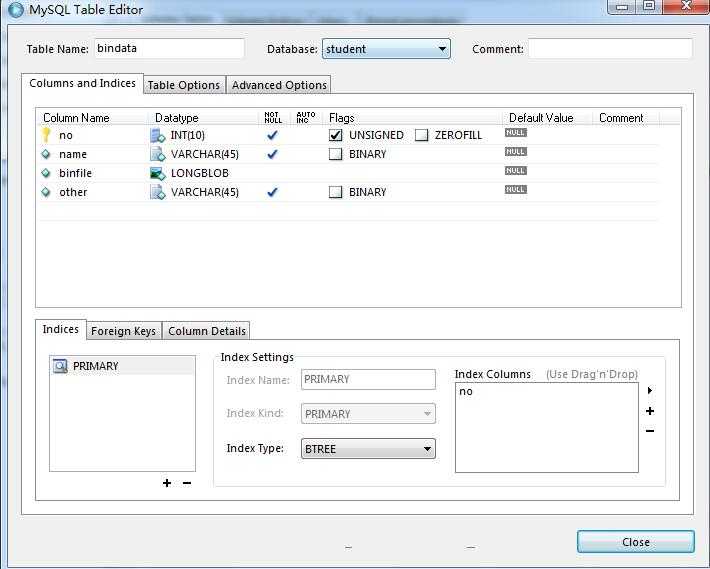710x569 pixels.
Task: Click the LONGBLOB datatype icon
Action: pos(158,173)
